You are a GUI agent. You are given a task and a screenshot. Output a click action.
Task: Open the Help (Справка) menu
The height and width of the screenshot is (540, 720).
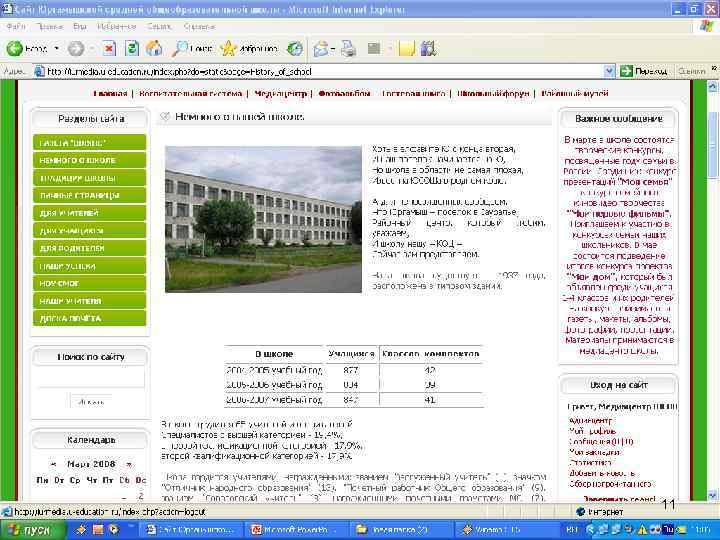[199, 27]
